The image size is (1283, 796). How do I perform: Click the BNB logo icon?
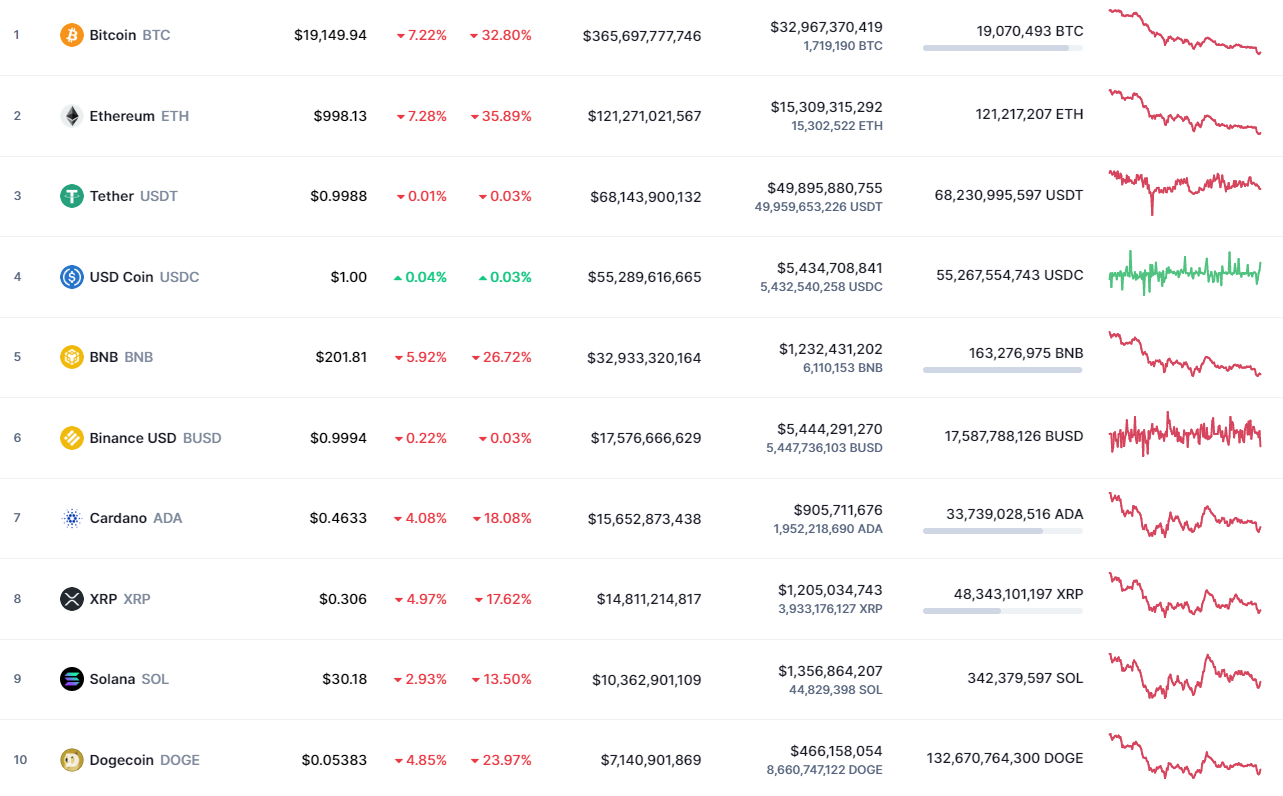click(71, 357)
